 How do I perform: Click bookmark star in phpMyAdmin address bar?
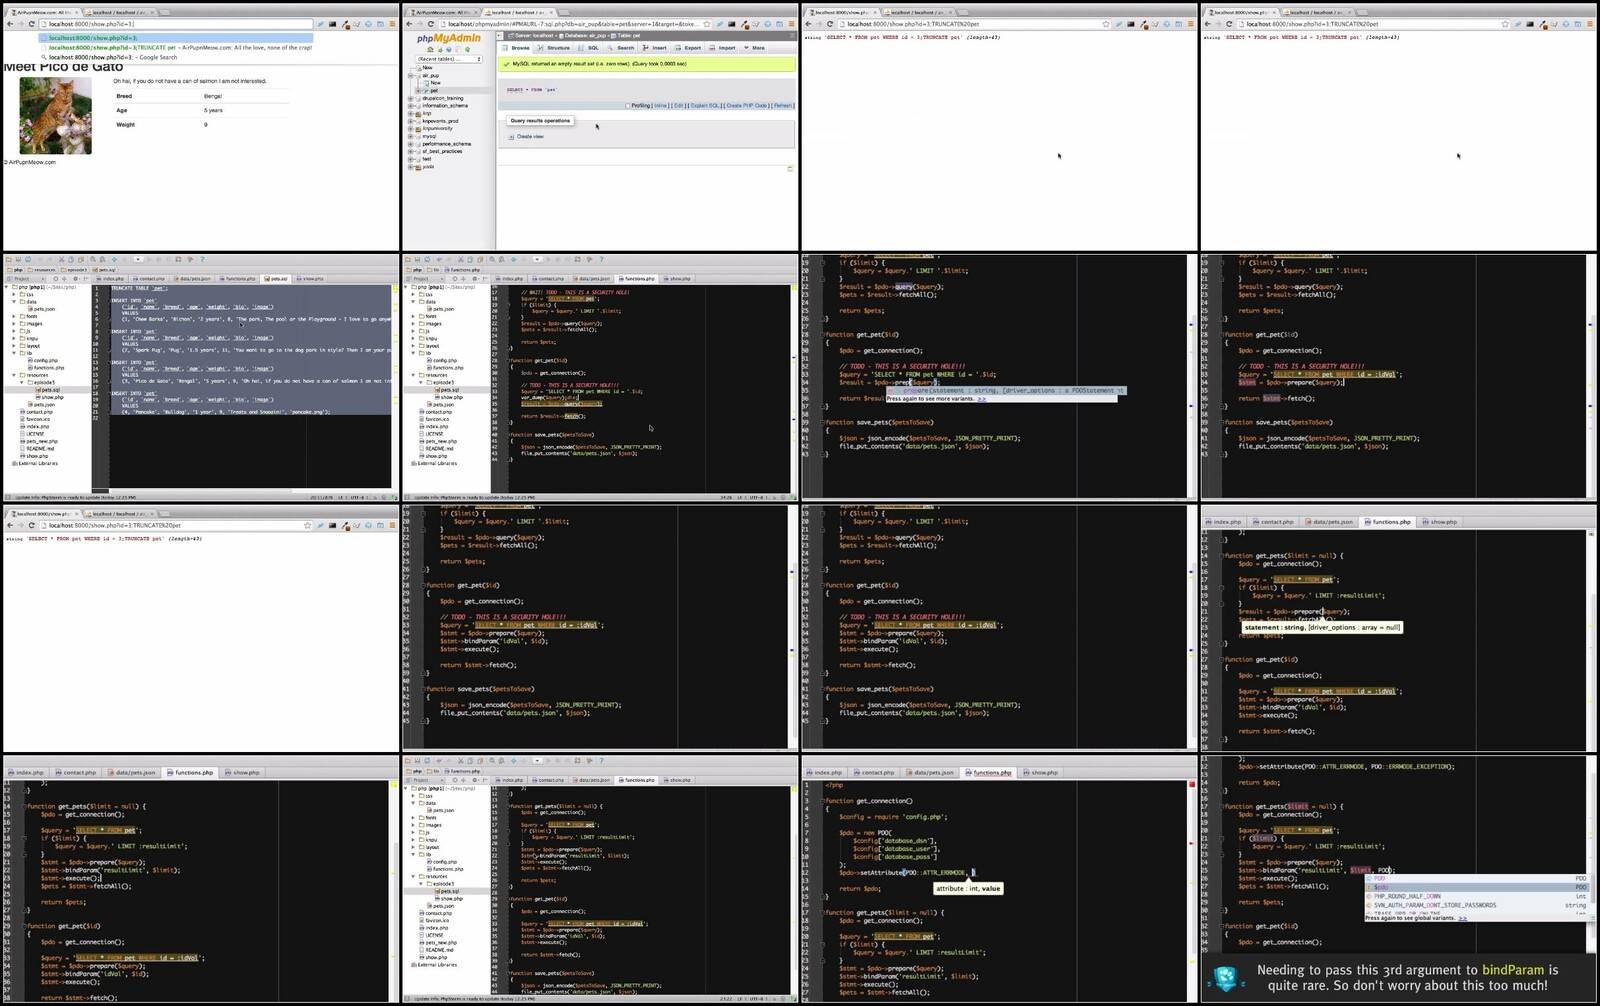point(707,24)
